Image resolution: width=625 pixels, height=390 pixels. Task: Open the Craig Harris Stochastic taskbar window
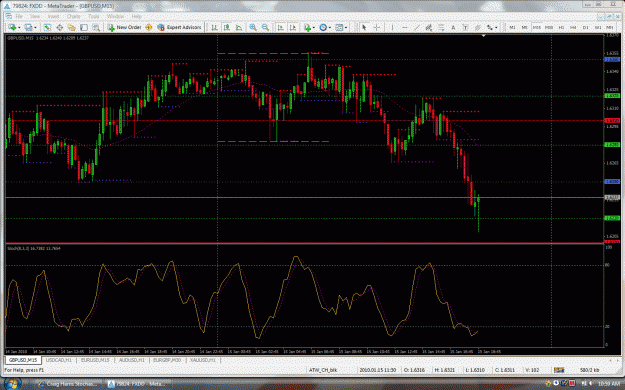click(68, 384)
